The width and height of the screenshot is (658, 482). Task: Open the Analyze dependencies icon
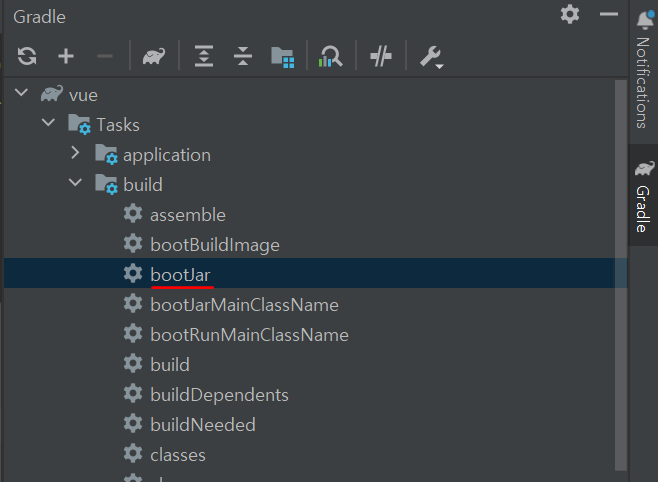[331, 56]
